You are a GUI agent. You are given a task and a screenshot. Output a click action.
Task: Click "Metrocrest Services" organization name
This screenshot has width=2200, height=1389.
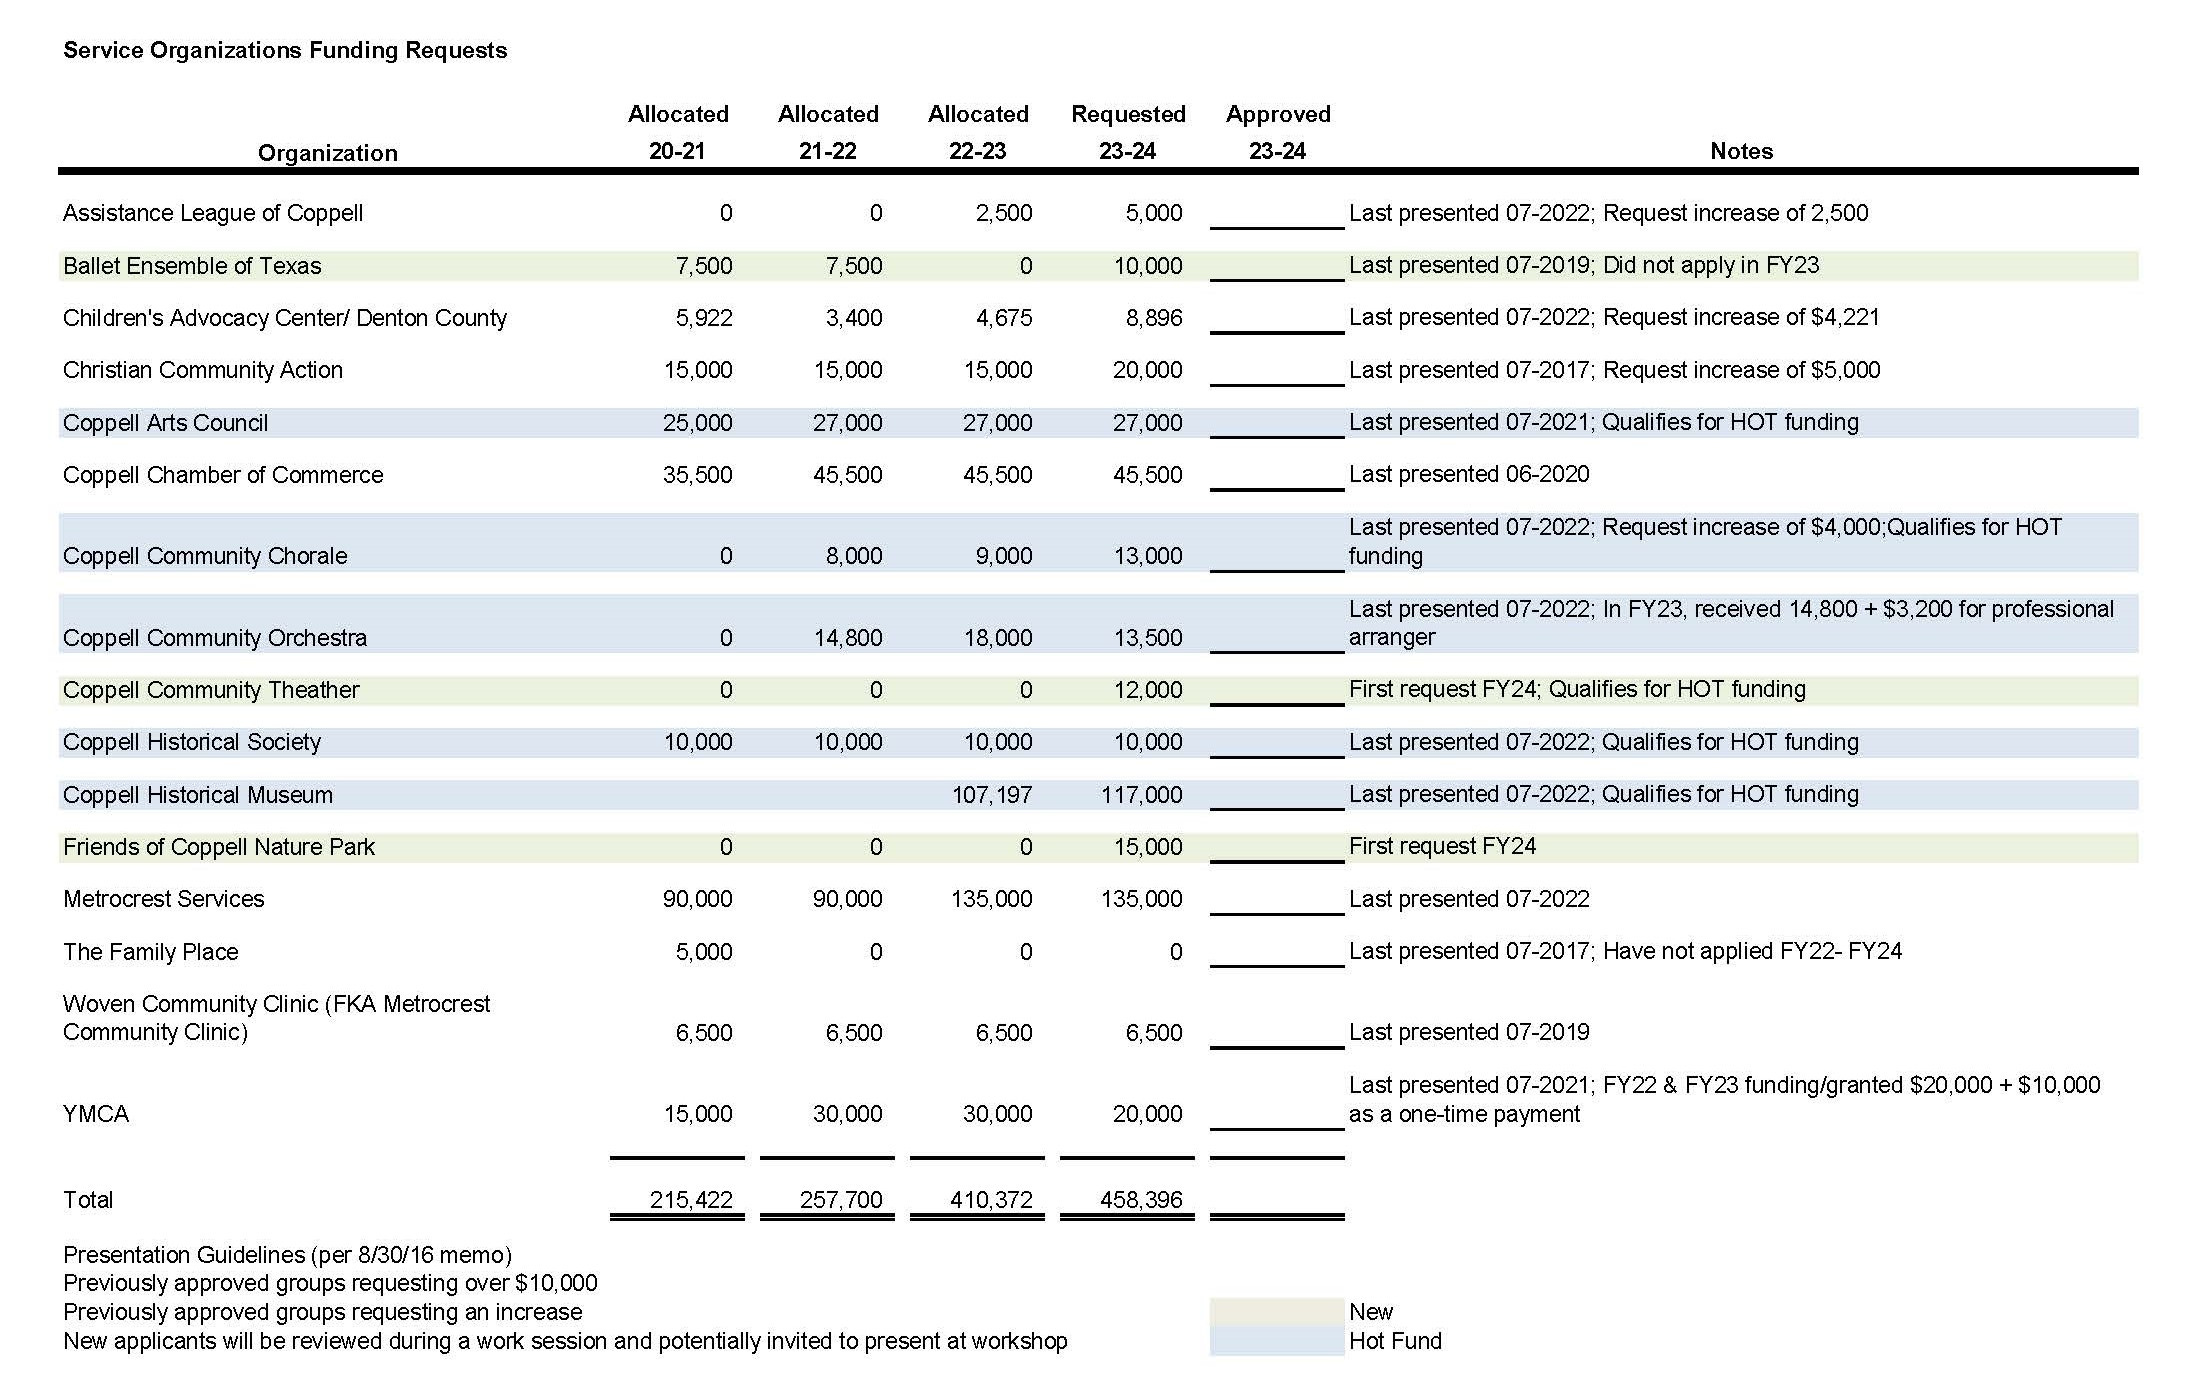tap(164, 899)
